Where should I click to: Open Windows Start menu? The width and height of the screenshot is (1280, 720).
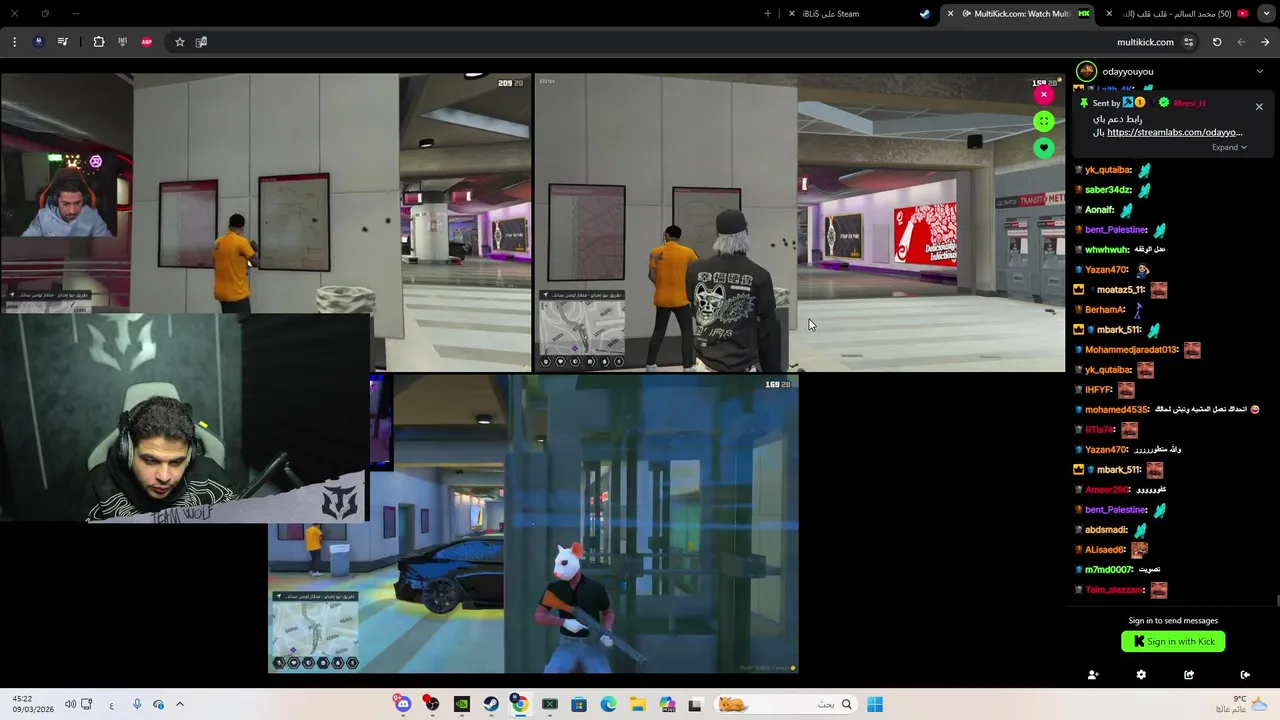(x=875, y=704)
